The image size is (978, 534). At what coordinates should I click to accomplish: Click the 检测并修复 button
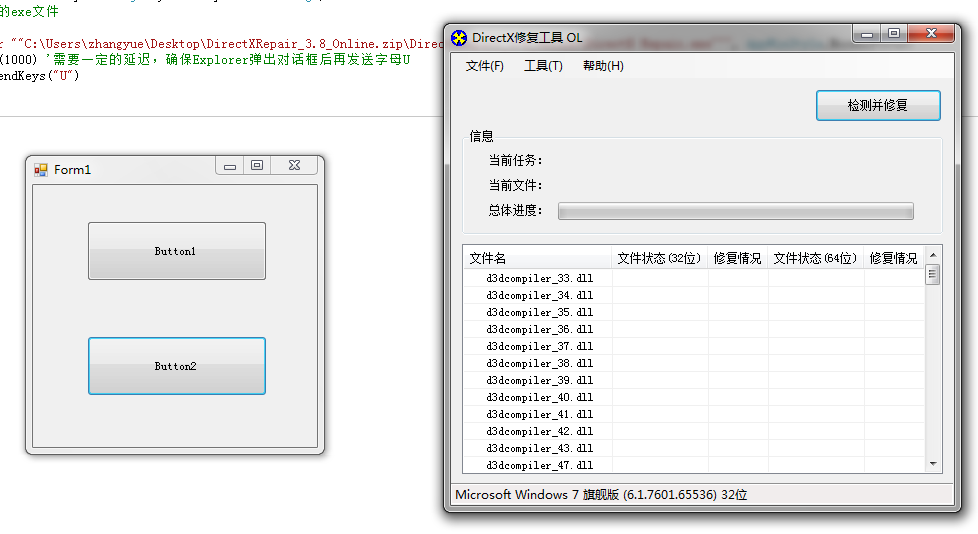[x=878, y=105]
